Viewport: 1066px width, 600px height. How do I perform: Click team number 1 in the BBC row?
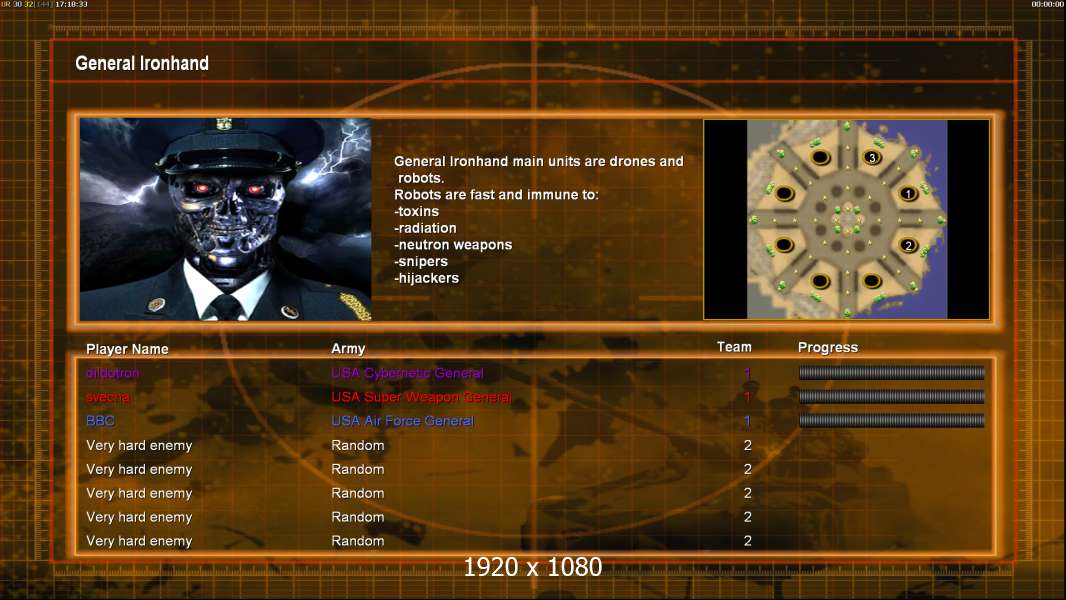[x=747, y=421]
